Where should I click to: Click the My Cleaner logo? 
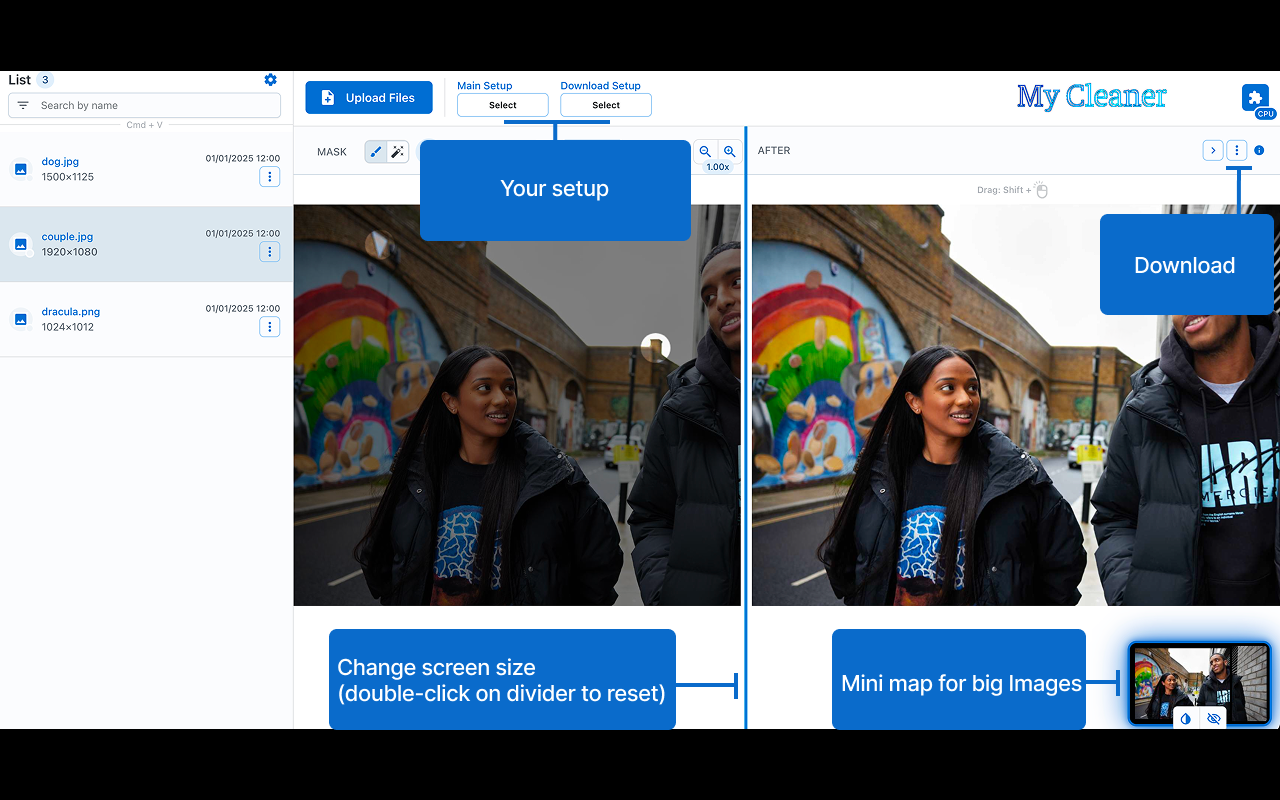(x=1091, y=97)
